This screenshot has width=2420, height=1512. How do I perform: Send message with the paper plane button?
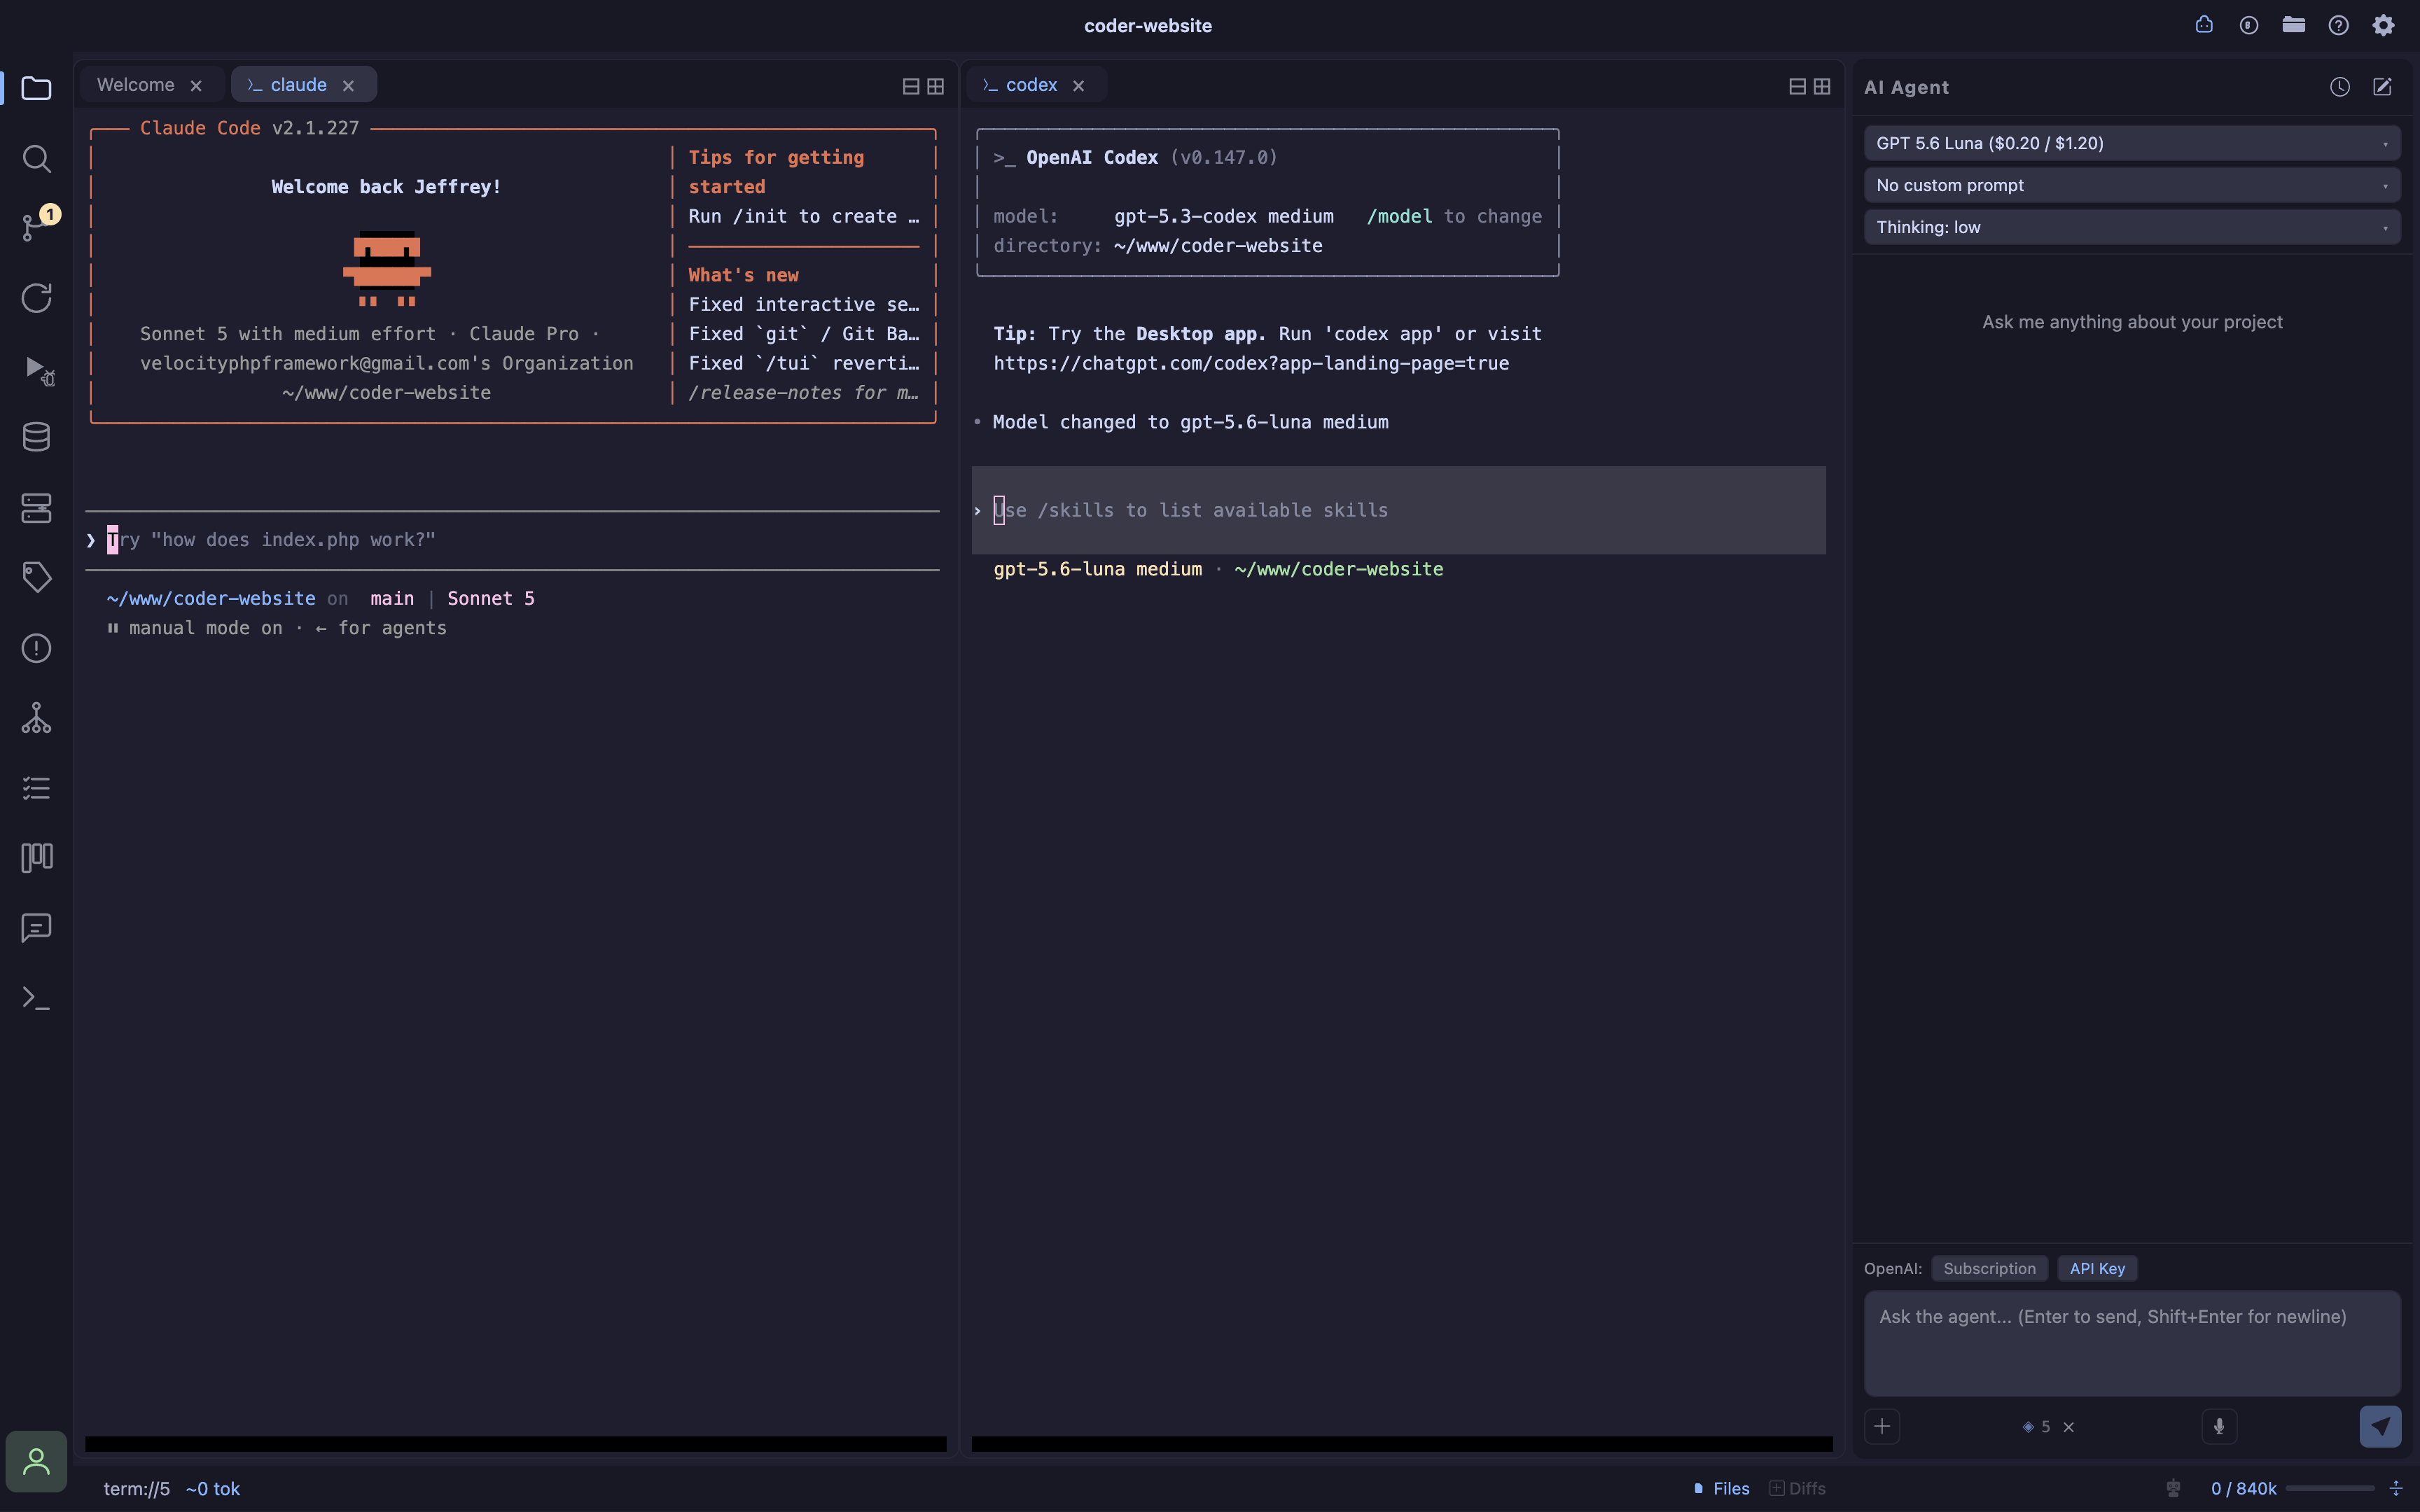click(x=2380, y=1426)
